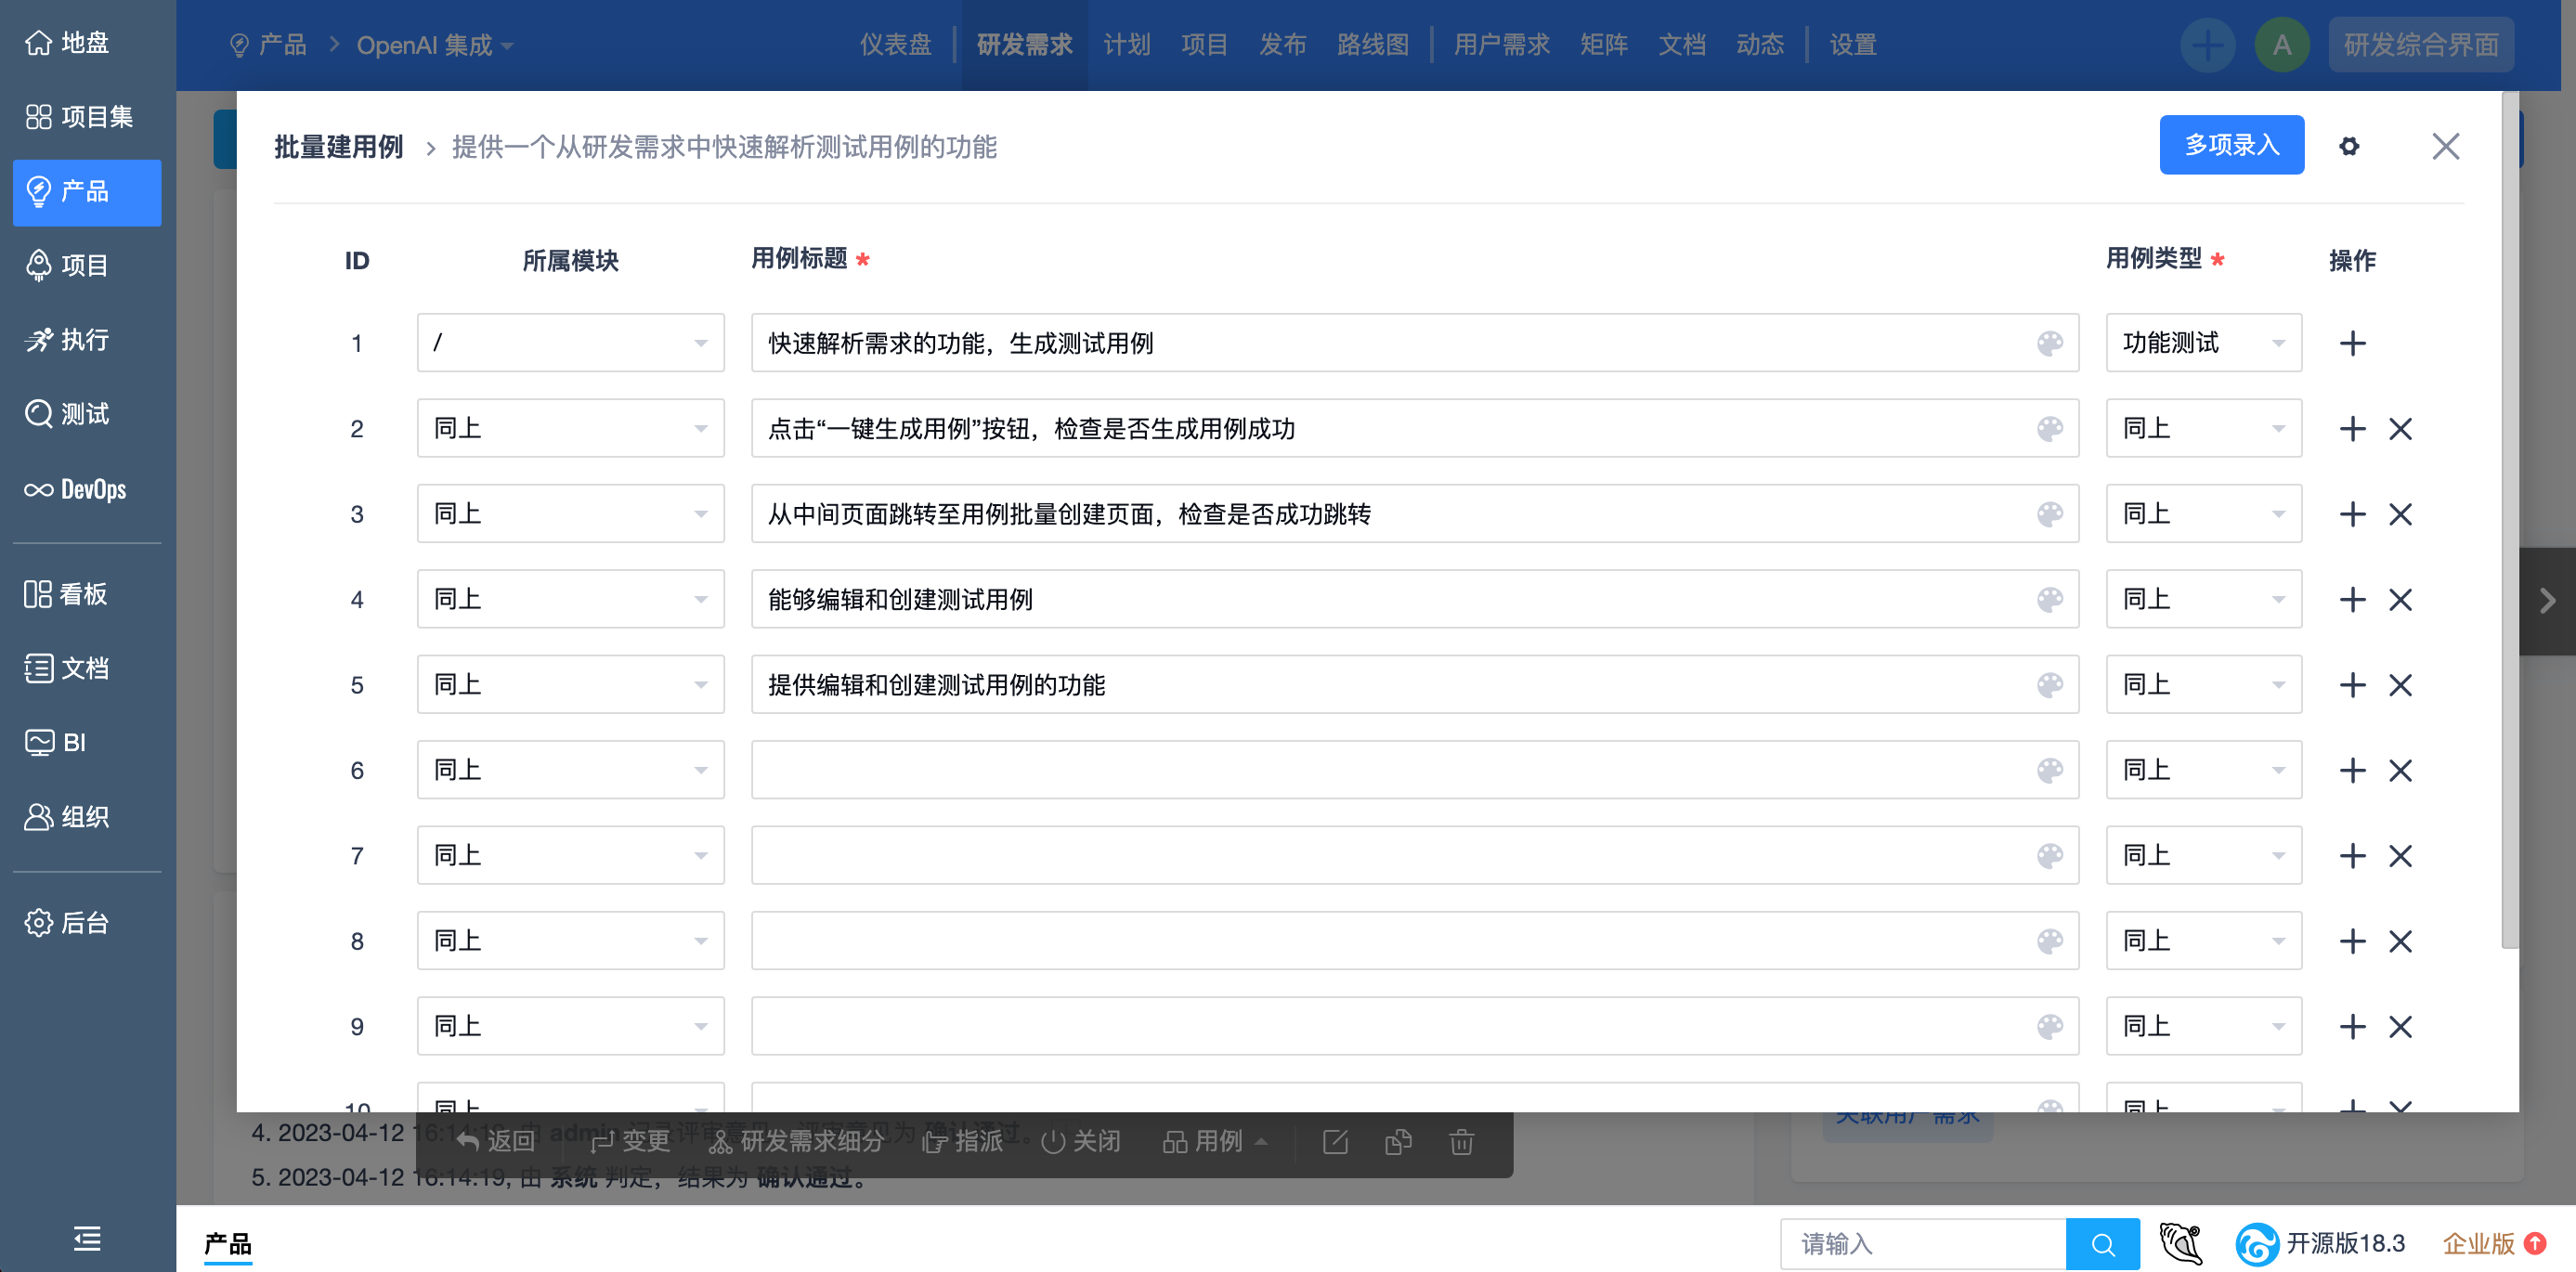Click the search magnifier button in bottom bar
The height and width of the screenshot is (1272, 2576).
2102,1244
